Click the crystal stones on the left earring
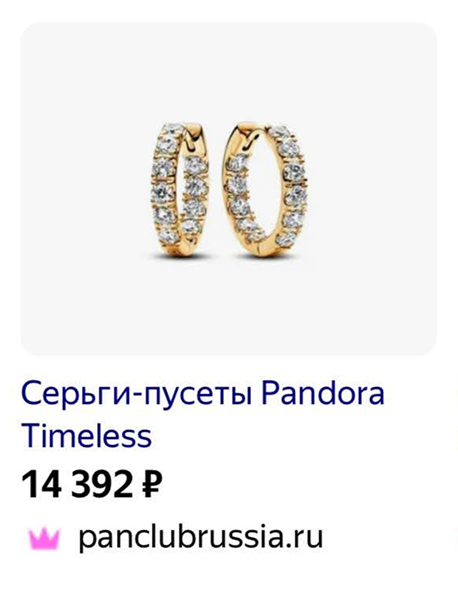 (x=166, y=181)
